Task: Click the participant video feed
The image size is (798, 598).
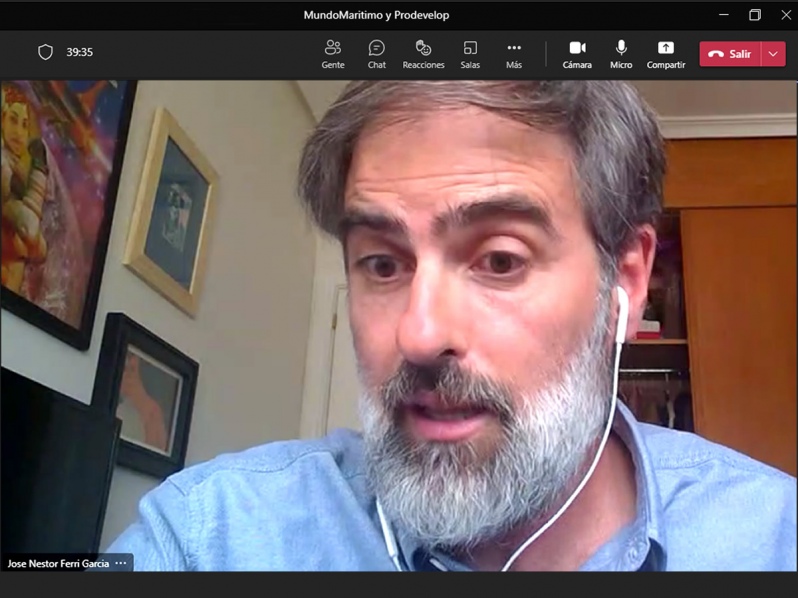Action: tap(399, 326)
